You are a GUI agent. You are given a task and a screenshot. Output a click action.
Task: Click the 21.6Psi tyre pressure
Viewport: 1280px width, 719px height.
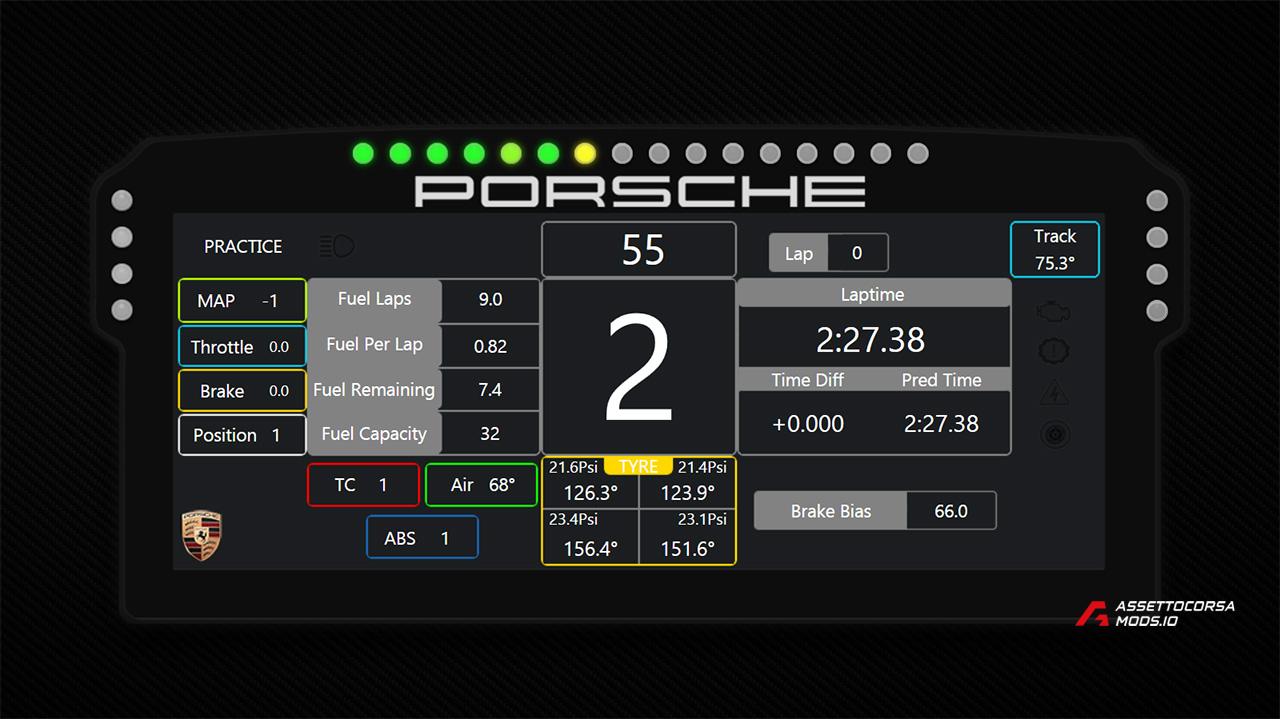(x=574, y=467)
